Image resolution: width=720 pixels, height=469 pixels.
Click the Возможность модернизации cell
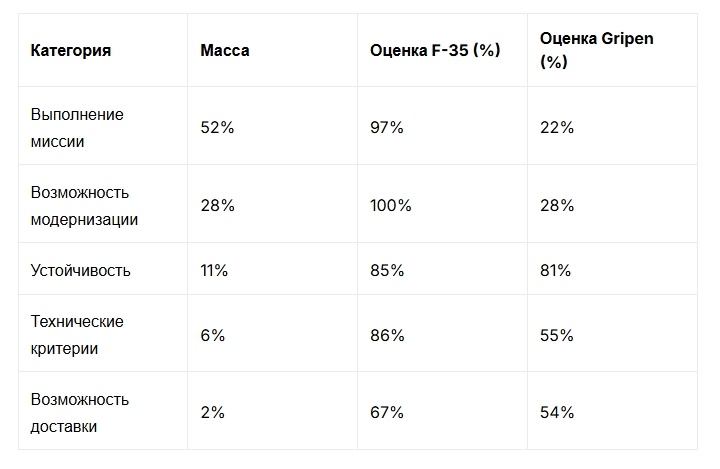click(84, 205)
